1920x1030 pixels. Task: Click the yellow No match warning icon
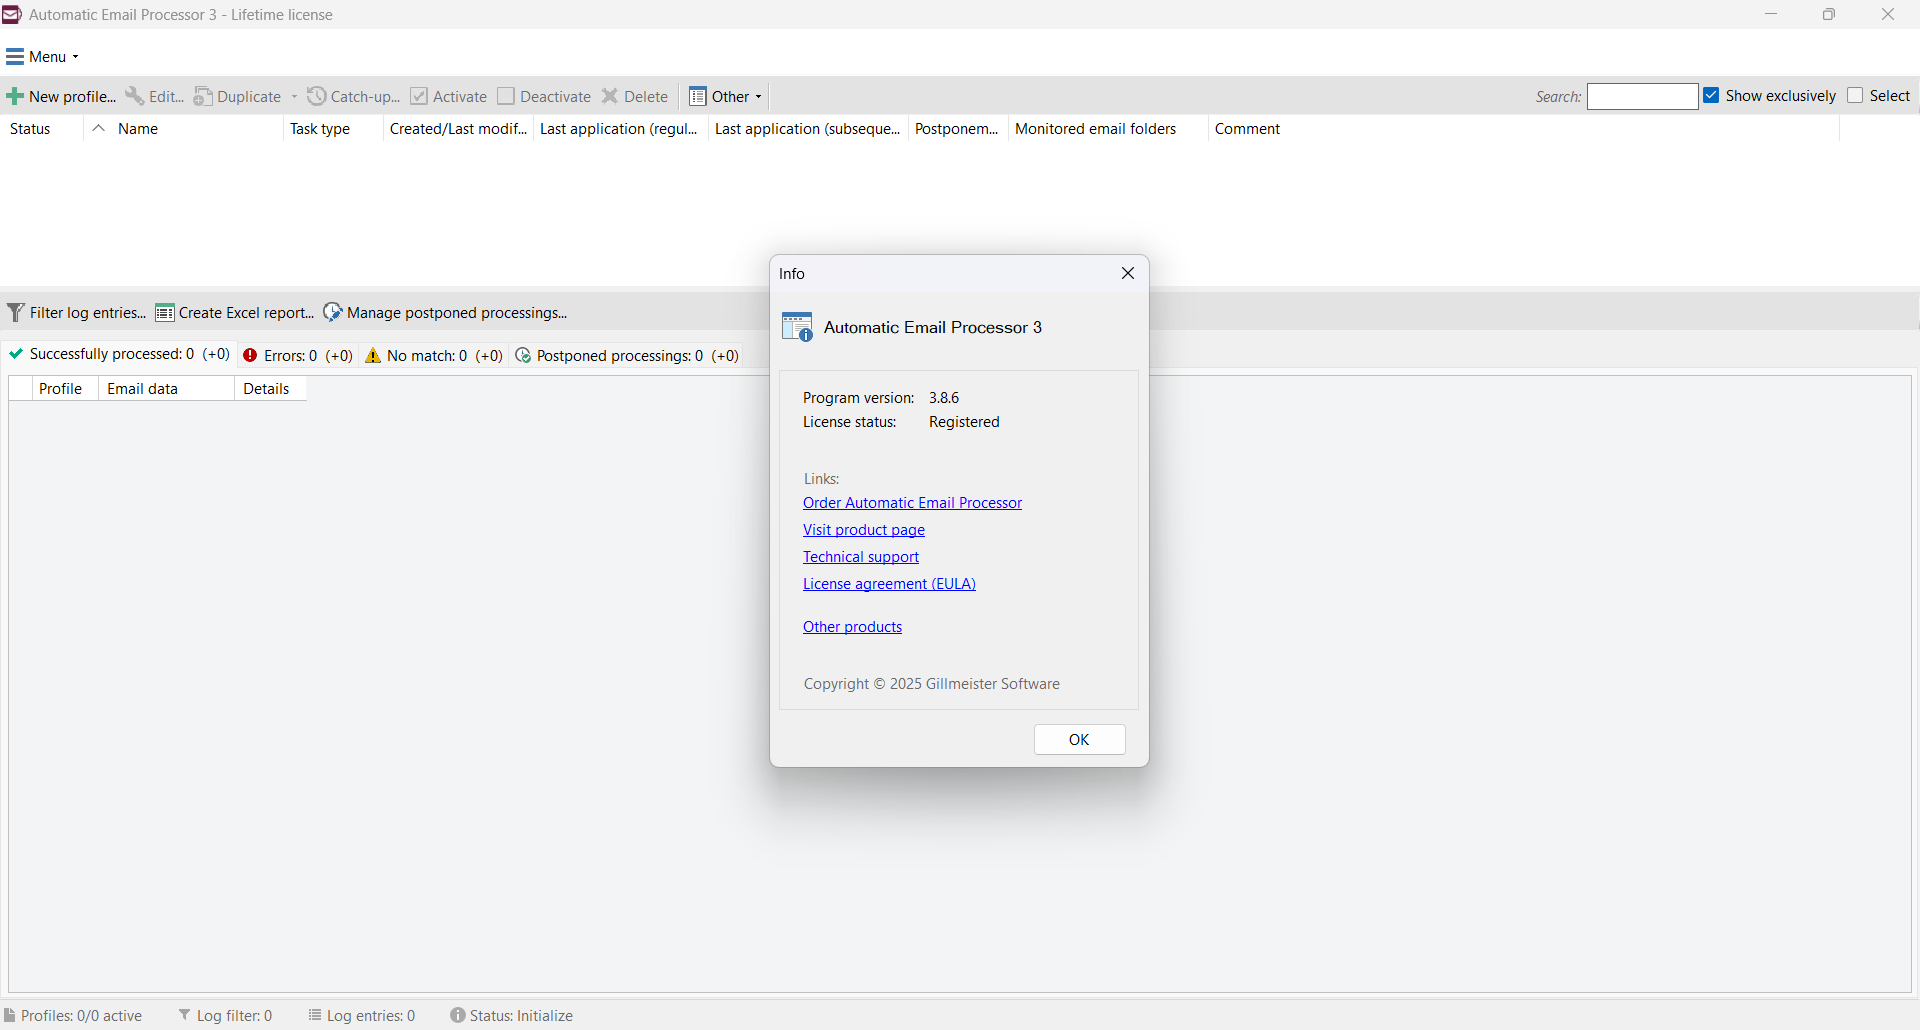373,355
